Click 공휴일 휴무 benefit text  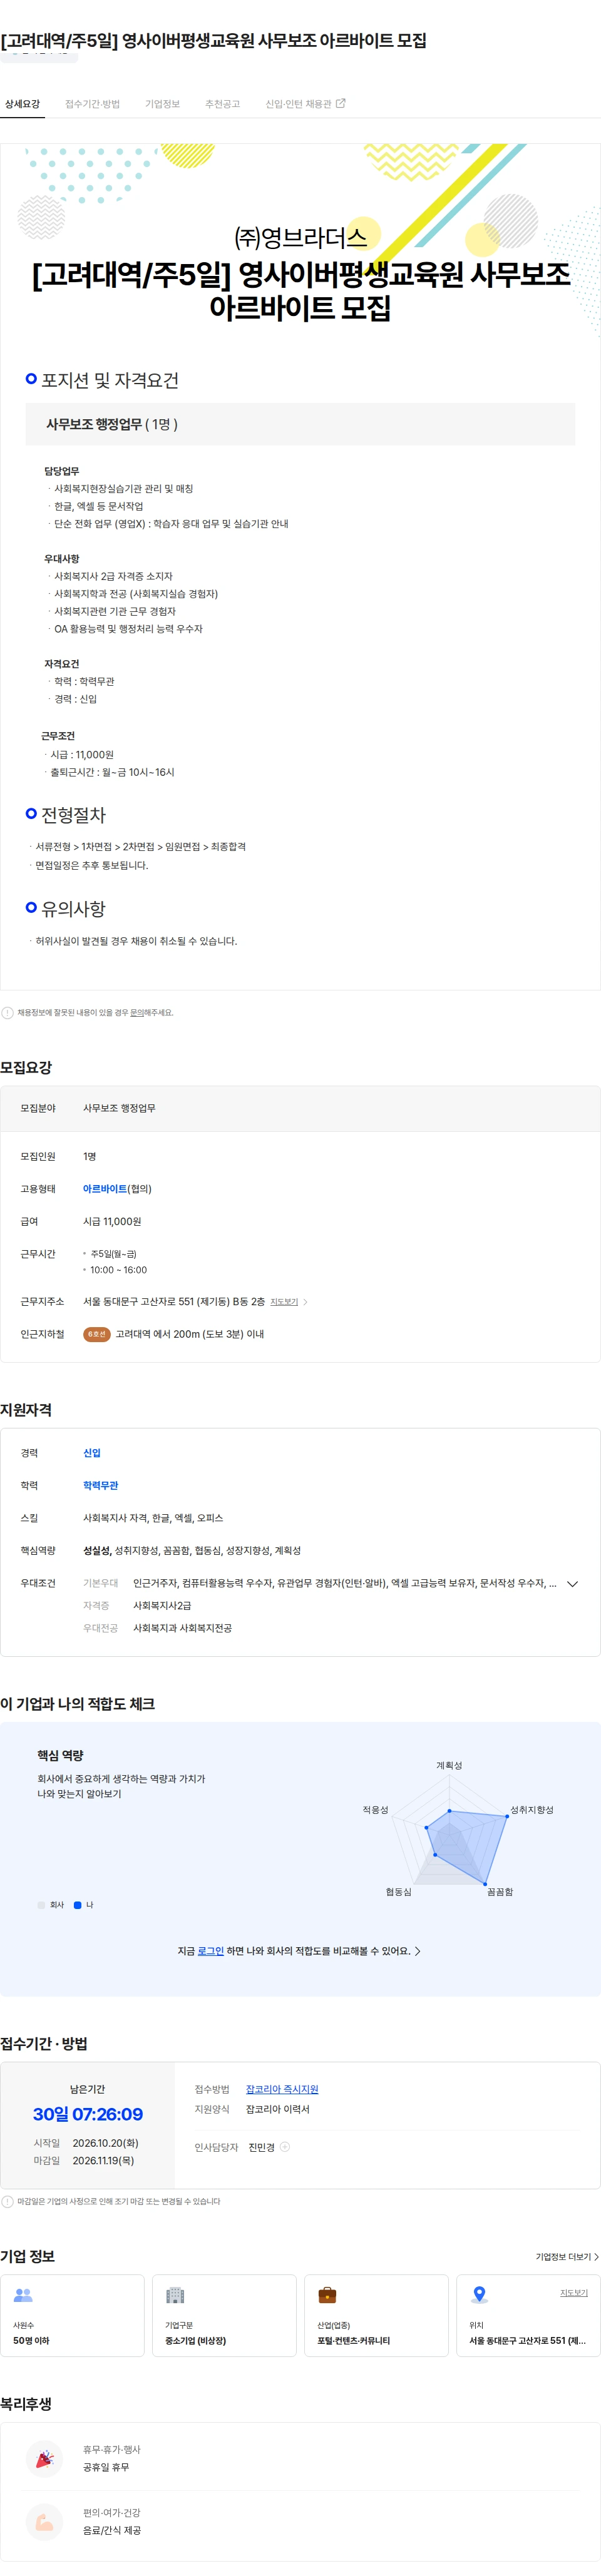[x=106, y=2467]
